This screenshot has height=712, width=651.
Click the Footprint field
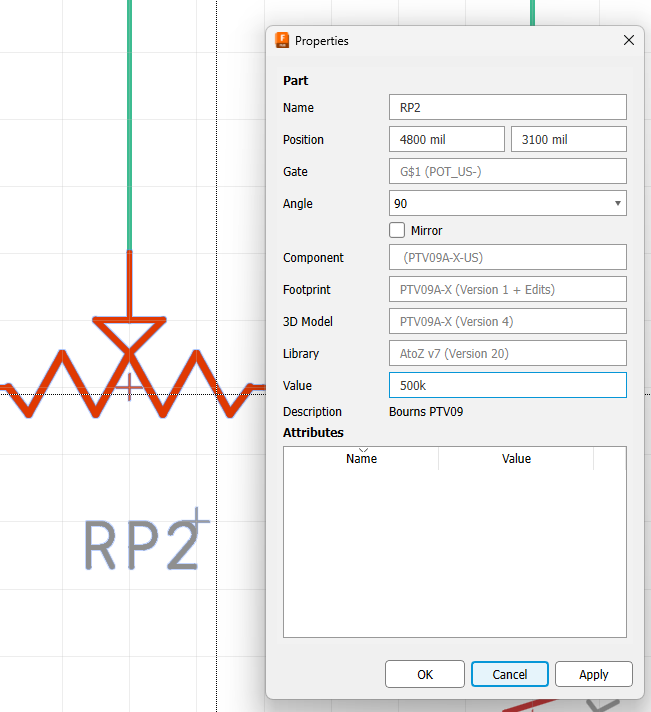[508, 290]
